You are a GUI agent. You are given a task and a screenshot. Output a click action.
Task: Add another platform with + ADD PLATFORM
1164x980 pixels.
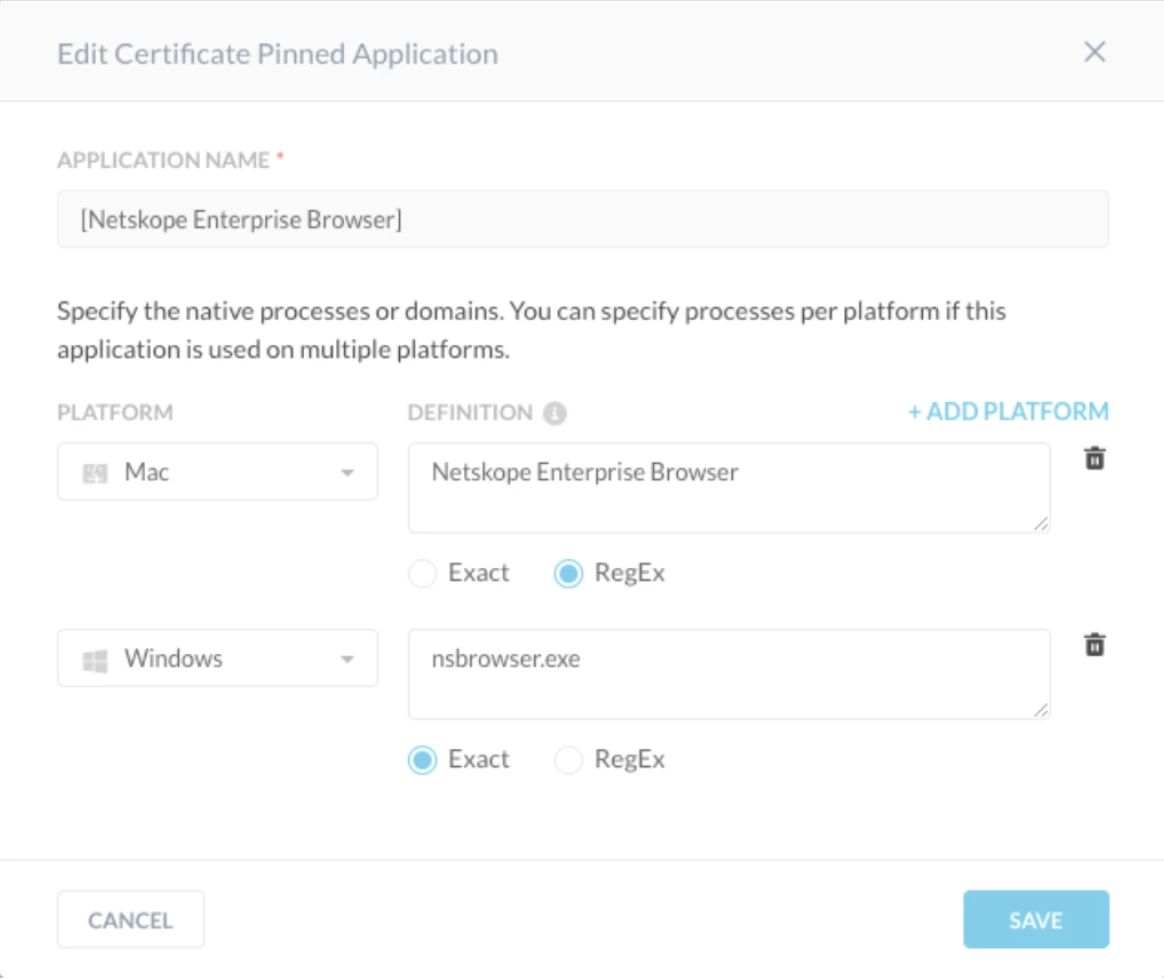[x=1008, y=411]
